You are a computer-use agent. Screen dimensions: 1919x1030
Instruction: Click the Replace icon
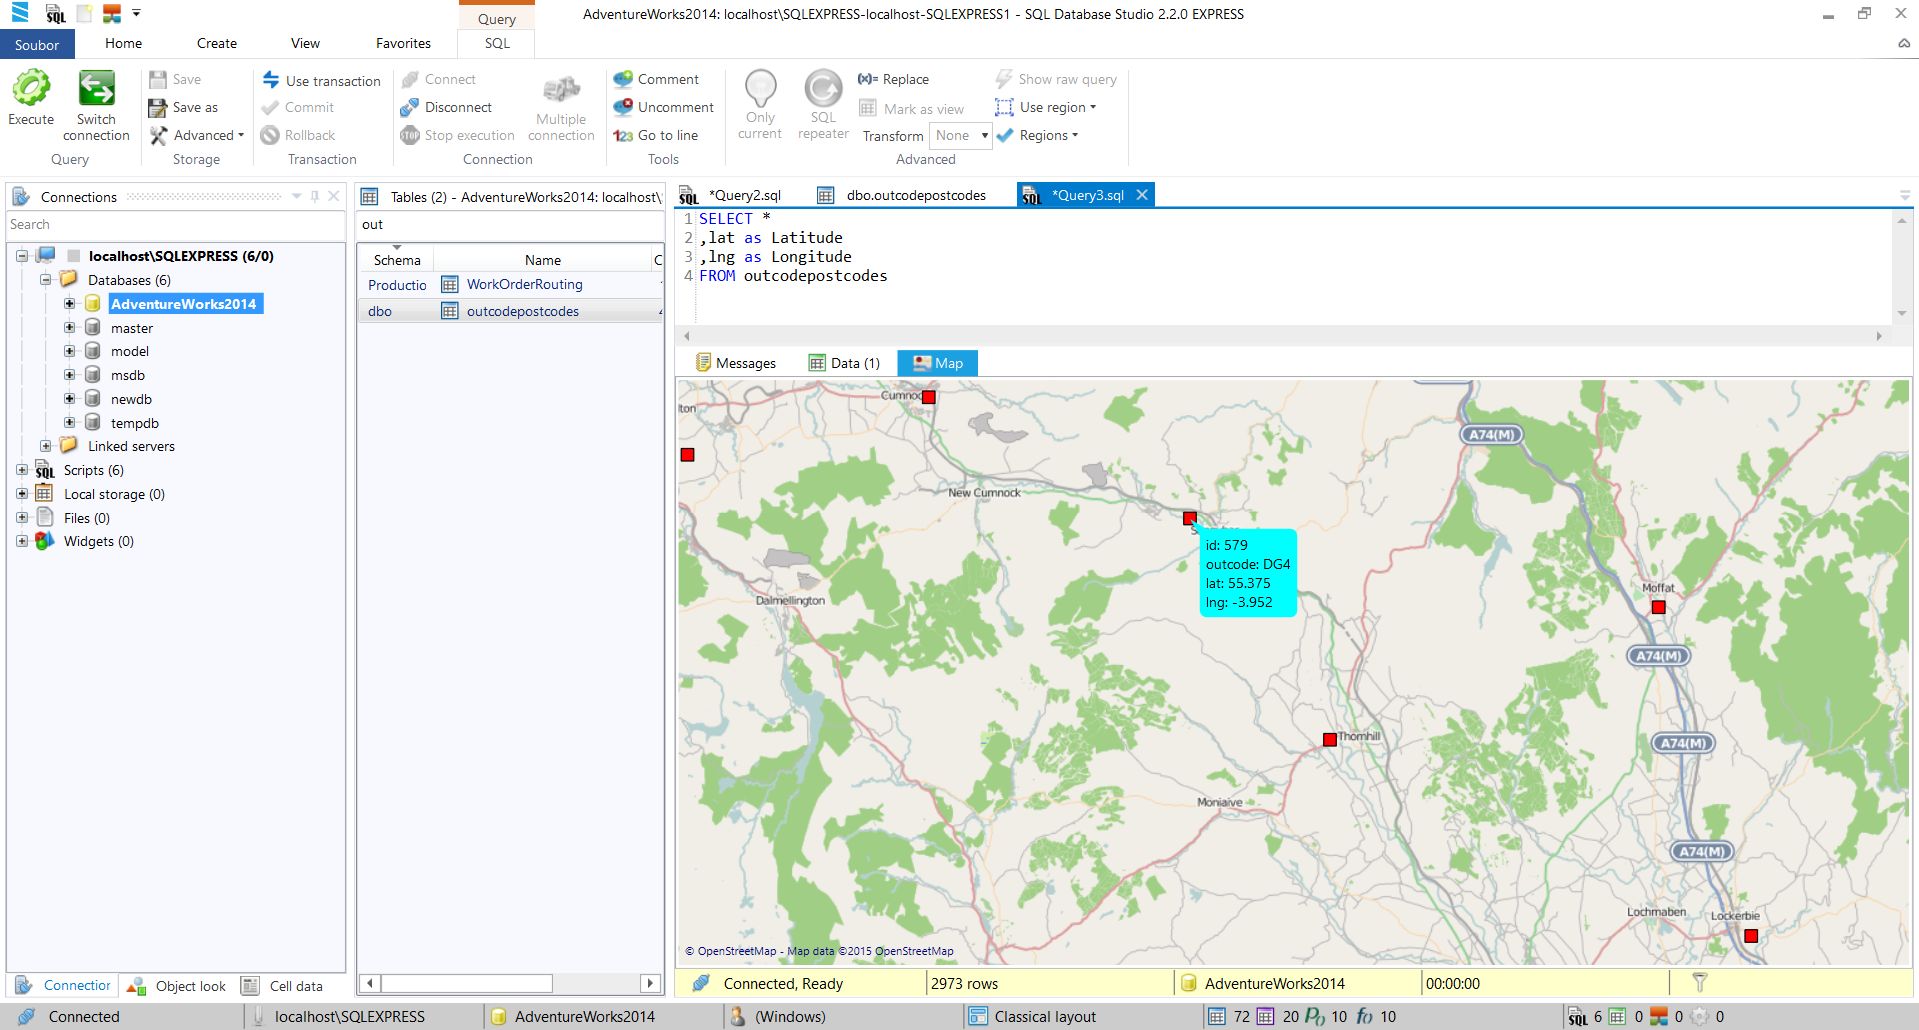click(x=867, y=79)
